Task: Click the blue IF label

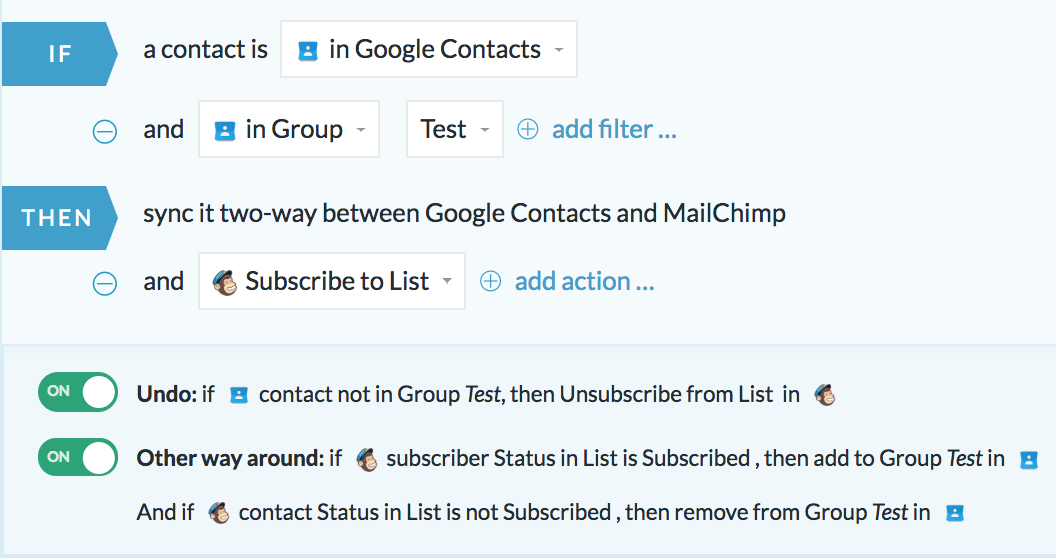Action: point(60,54)
